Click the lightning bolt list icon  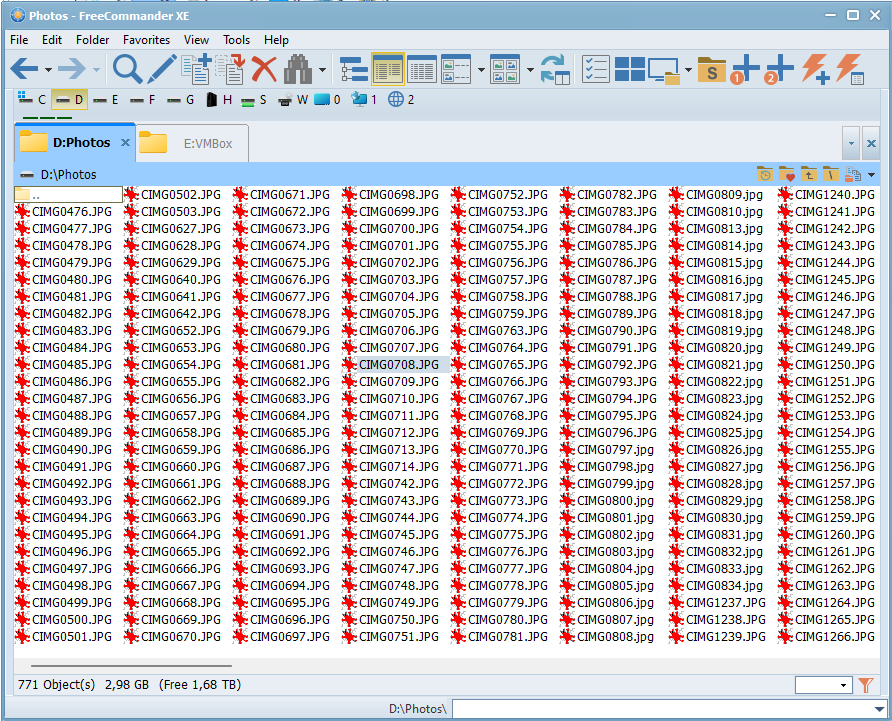tap(849, 69)
